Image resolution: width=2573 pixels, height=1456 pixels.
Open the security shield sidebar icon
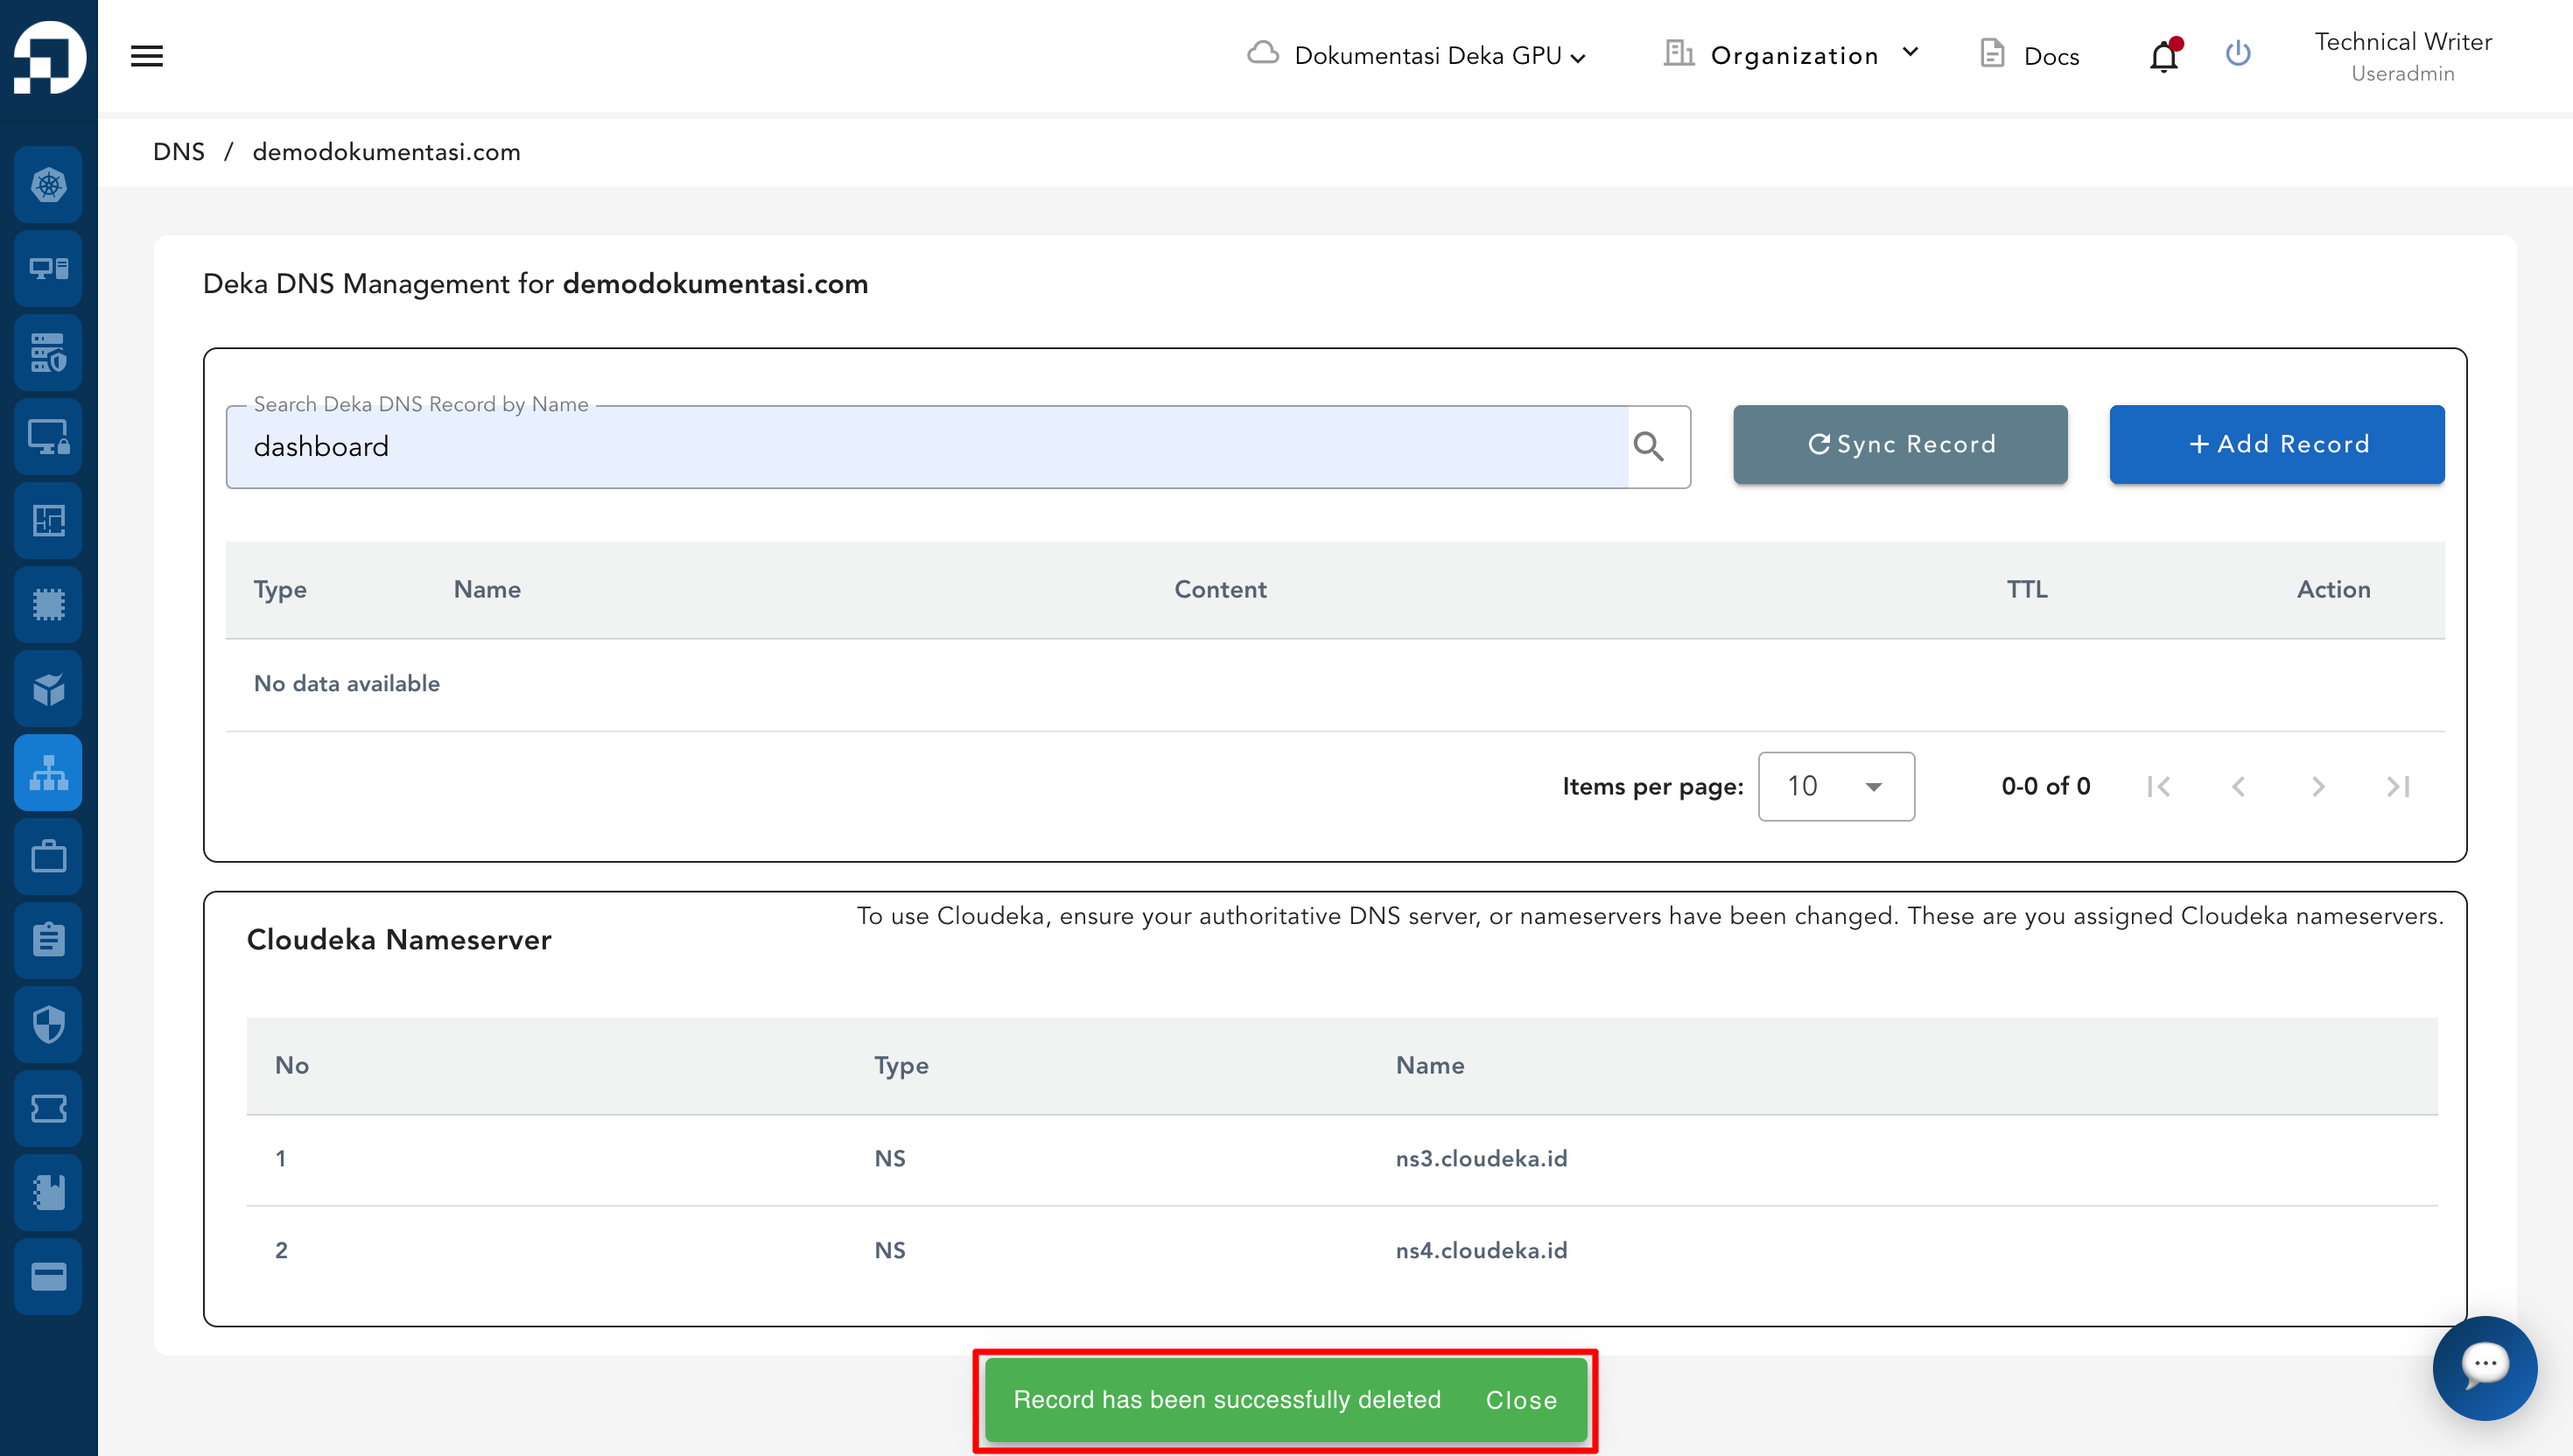48,1024
